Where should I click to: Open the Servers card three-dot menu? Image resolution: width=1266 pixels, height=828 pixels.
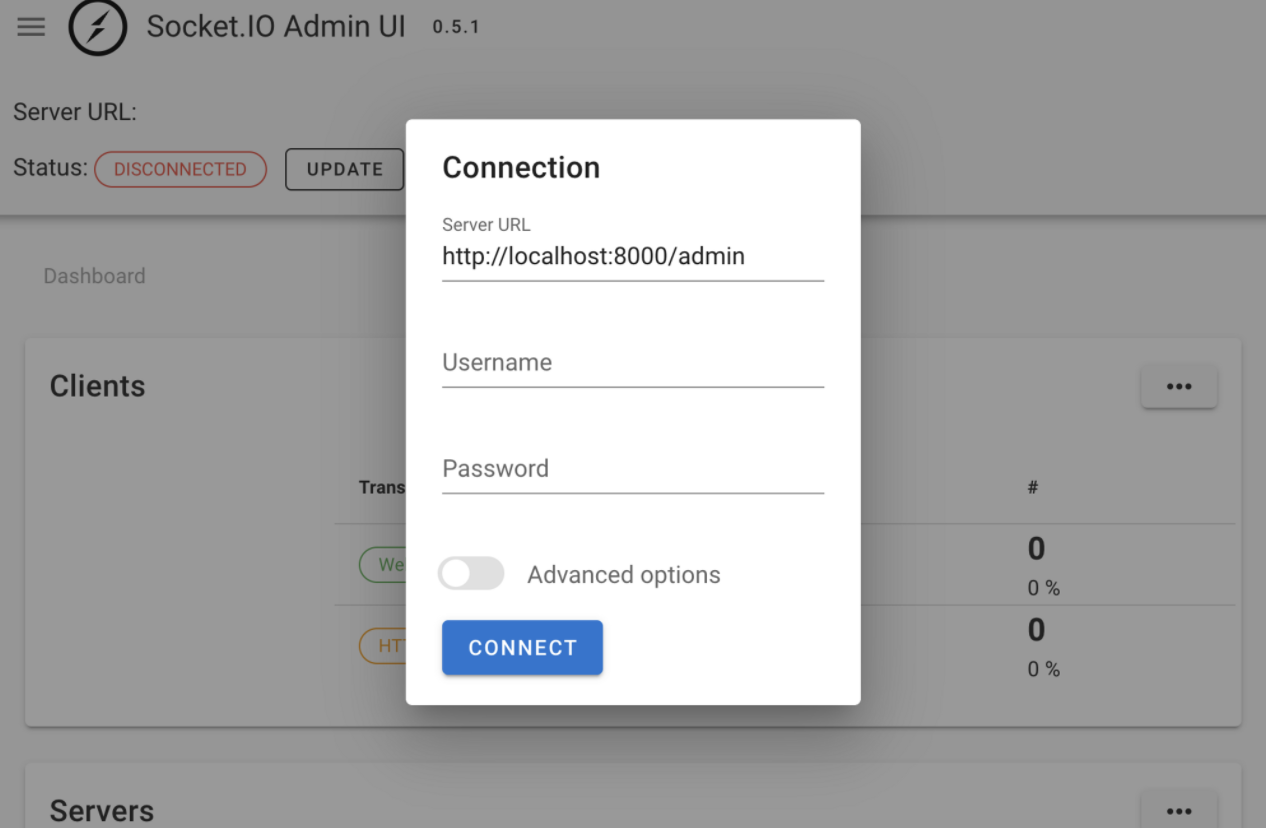pyautogui.click(x=1179, y=811)
